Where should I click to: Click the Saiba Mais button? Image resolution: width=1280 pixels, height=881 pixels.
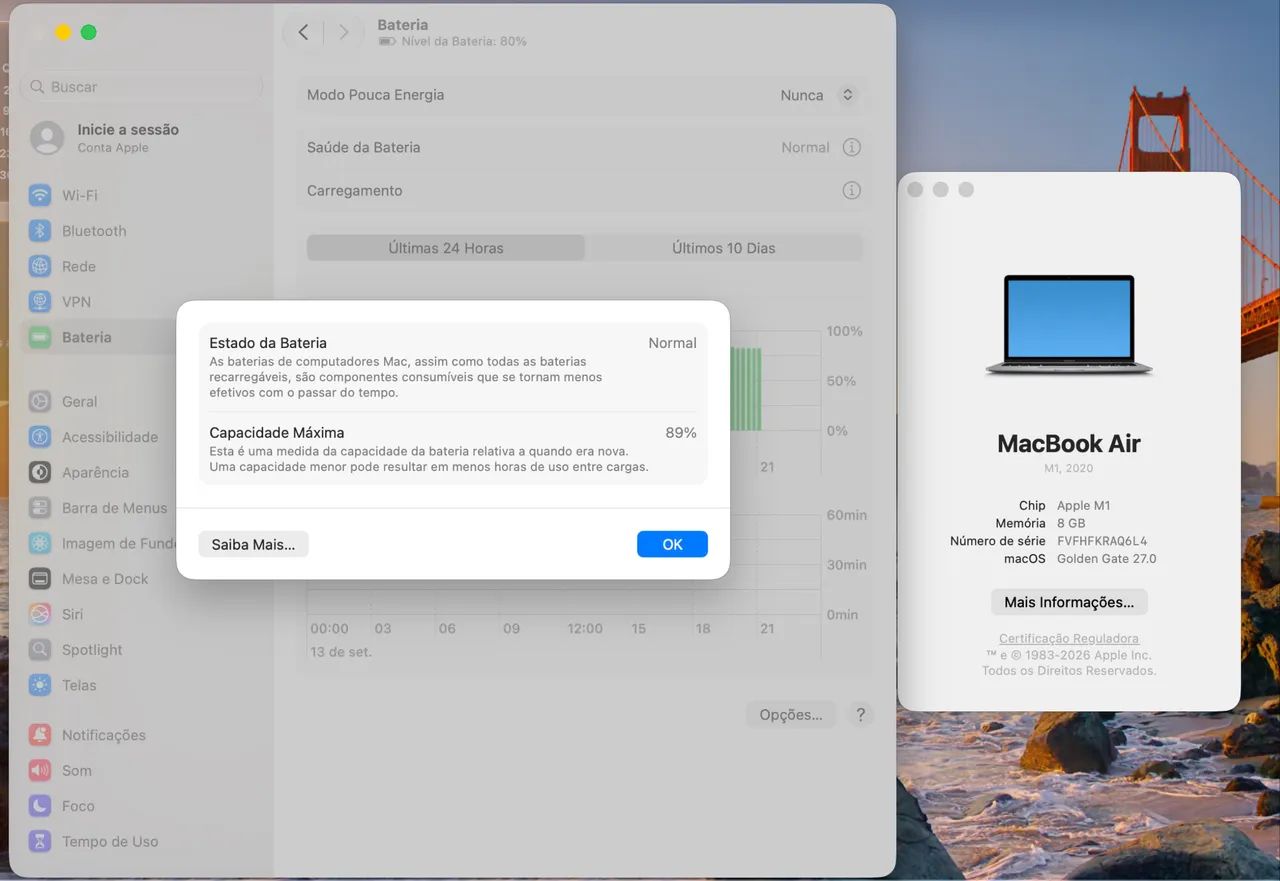[x=253, y=544]
